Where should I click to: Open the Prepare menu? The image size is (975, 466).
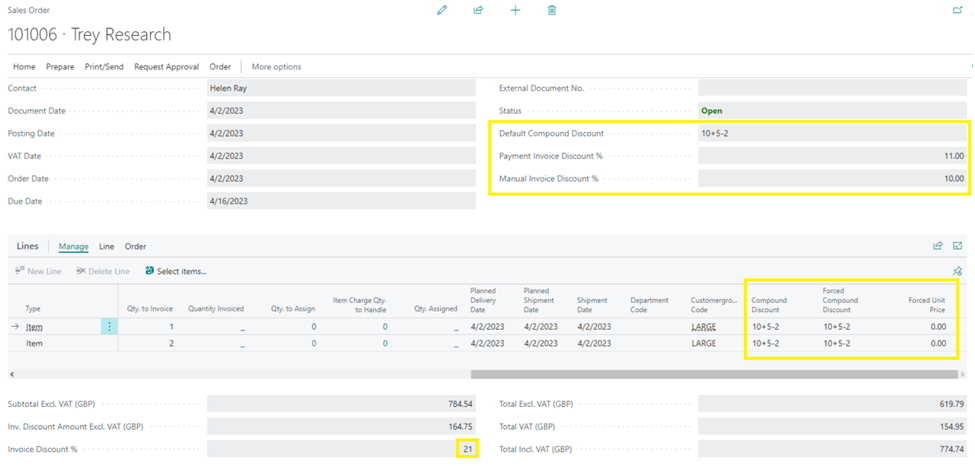[x=60, y=67]
